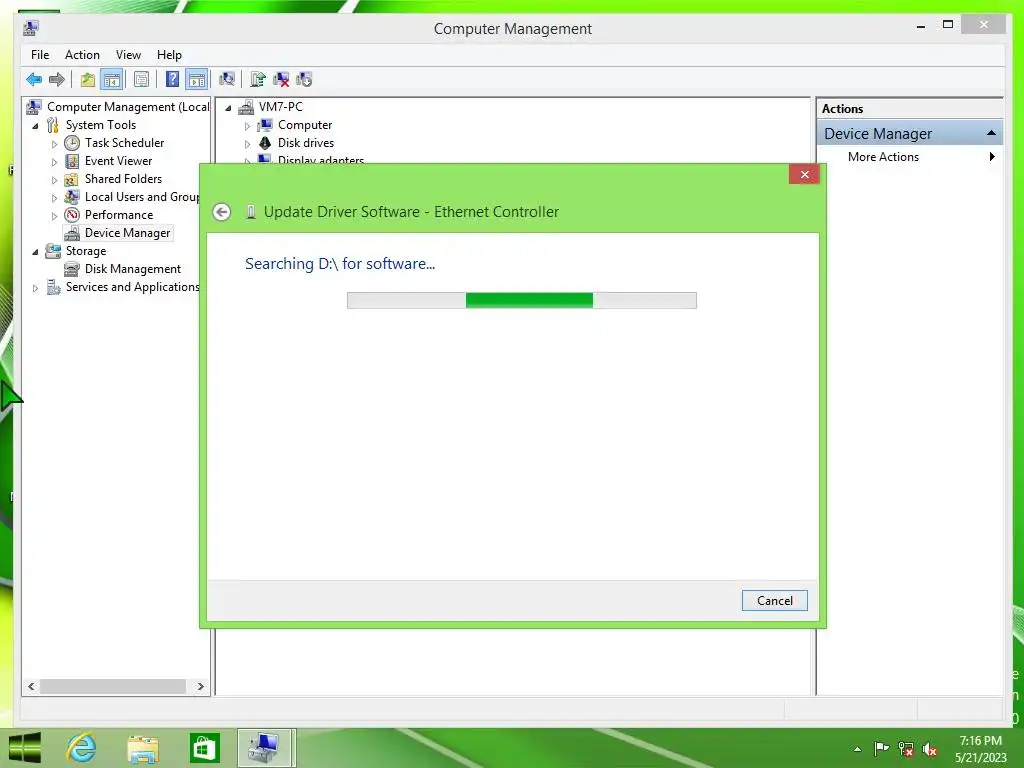The image size is (1024, 768).
Task: Expand the Task Scheduler node
Action: 54,144
